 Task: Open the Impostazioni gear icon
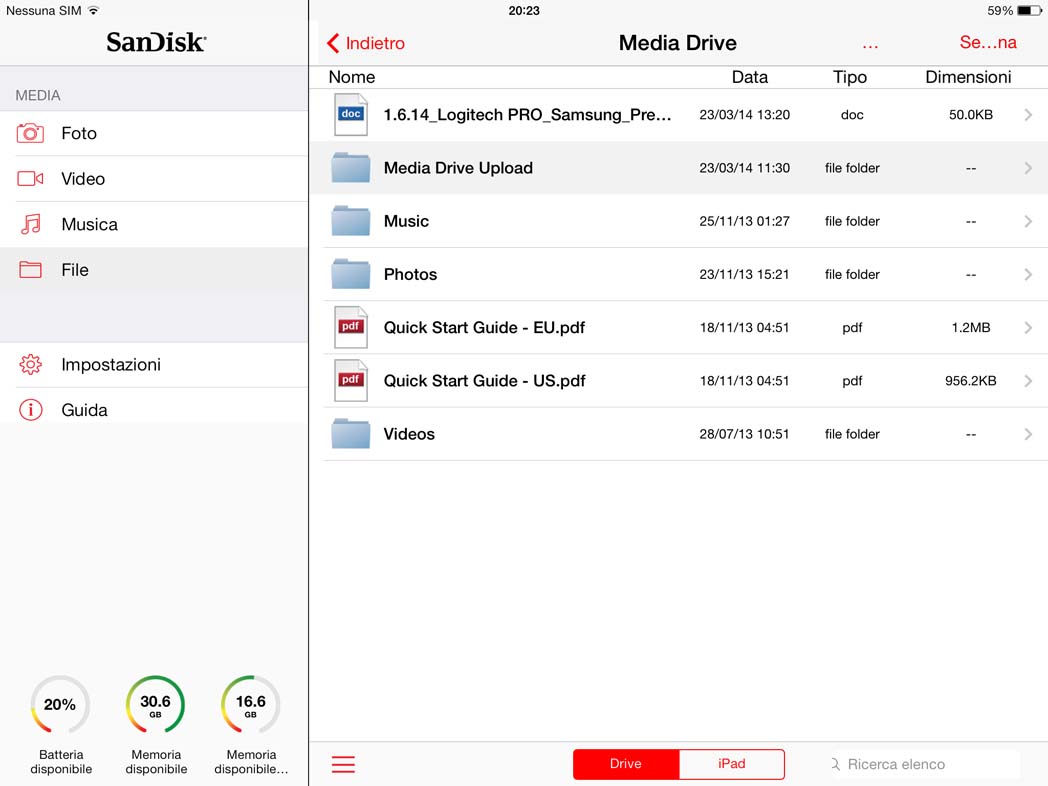point(30,365)
